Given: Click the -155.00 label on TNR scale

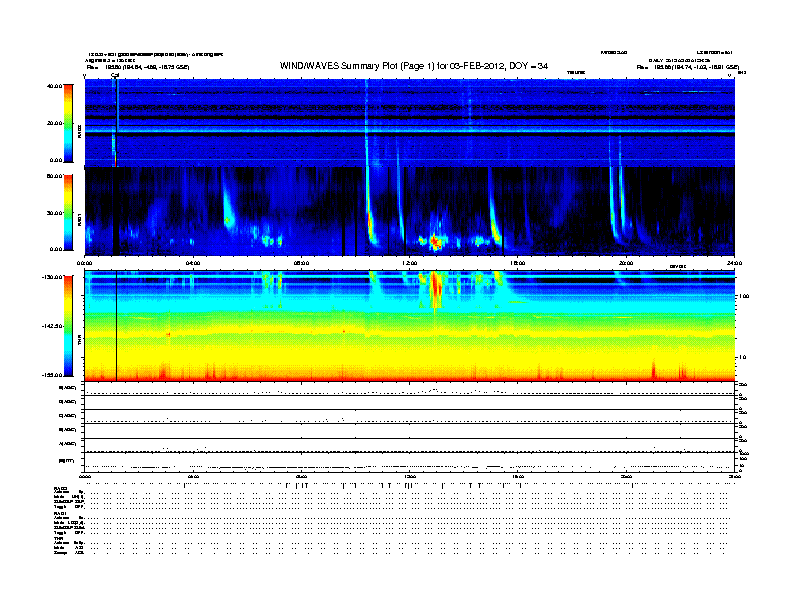Looking at the screenshot, I should click(x=52, y=375).
